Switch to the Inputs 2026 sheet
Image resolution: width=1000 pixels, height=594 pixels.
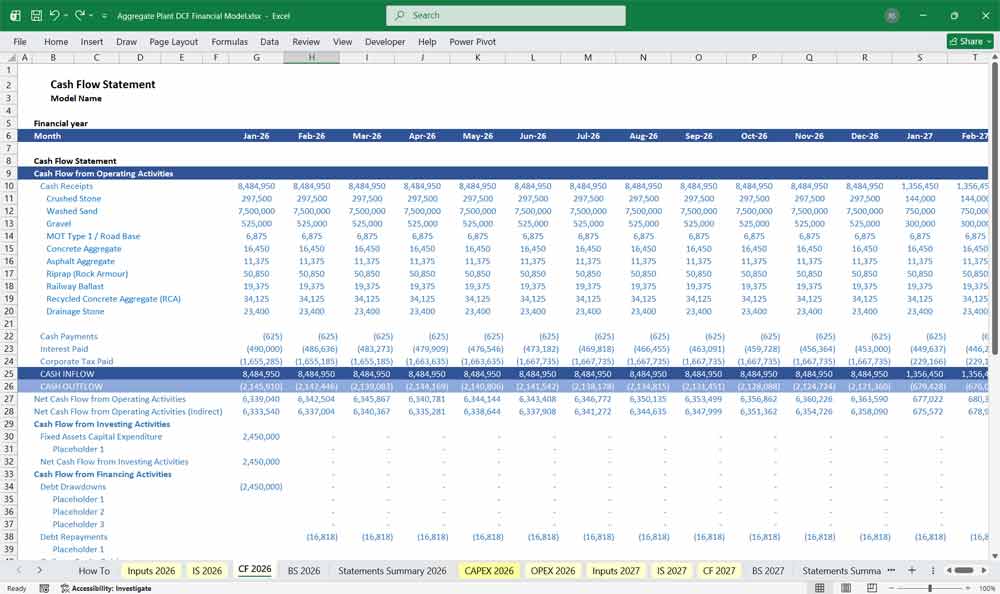tap(151, 571)
